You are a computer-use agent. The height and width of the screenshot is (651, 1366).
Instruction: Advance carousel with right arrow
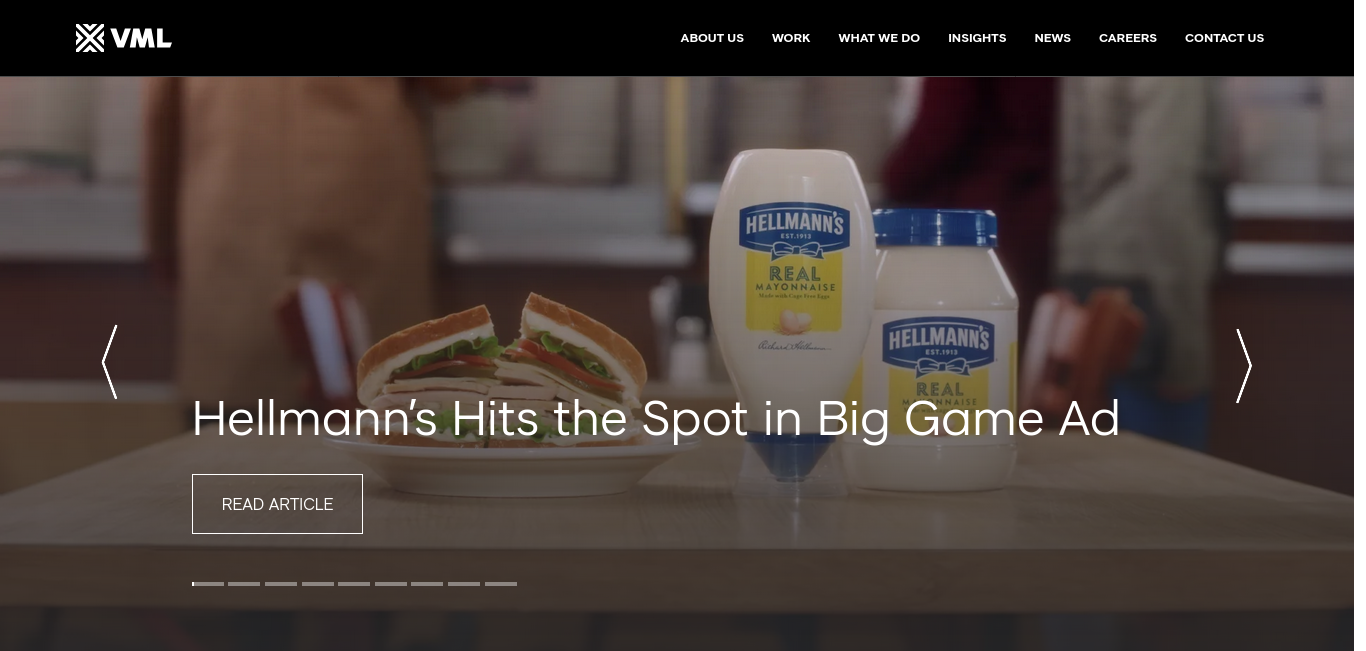1244,366
